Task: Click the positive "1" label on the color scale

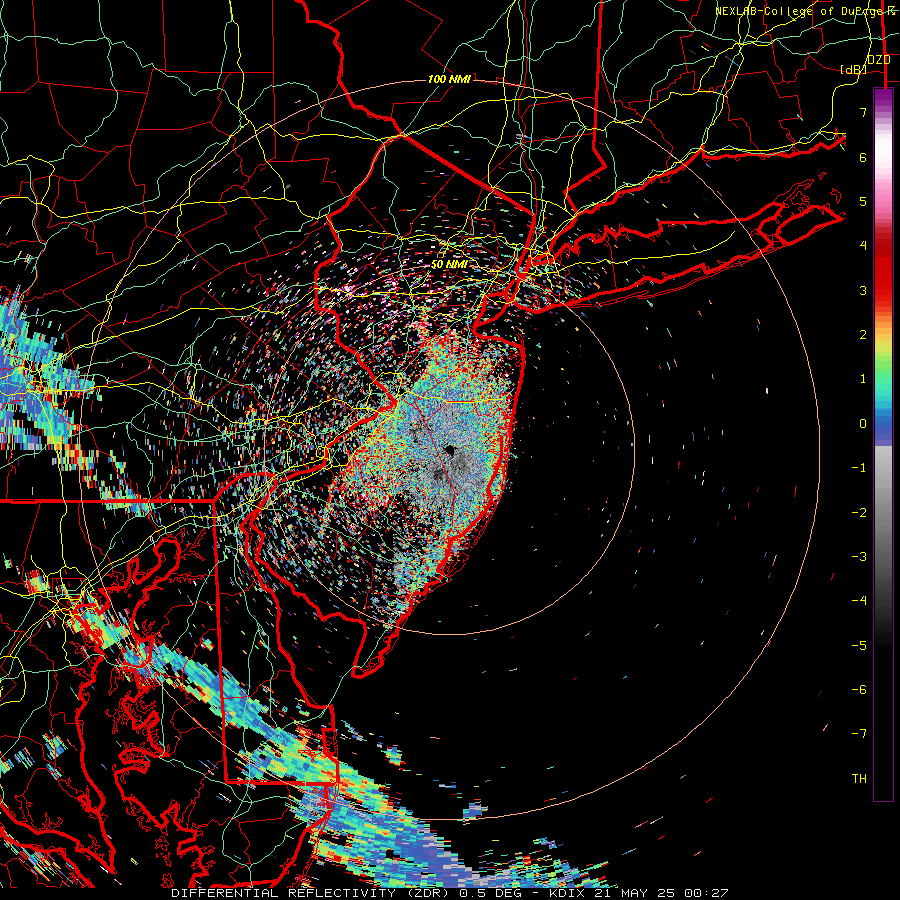Action: pyautogui.click(x=863, y=379)
